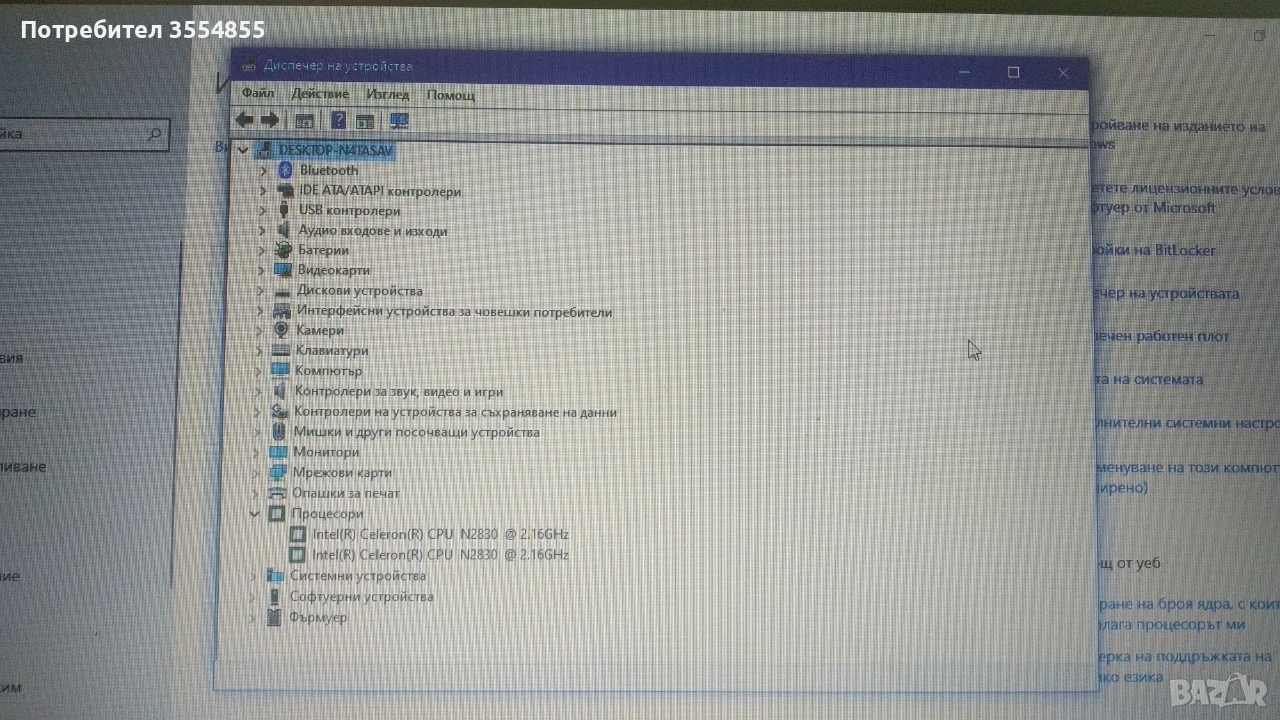The image size is (1280, 720).
Task: Click the monitor icon beside Монитори
Action: pyautogui.click(x=280, y=452)
